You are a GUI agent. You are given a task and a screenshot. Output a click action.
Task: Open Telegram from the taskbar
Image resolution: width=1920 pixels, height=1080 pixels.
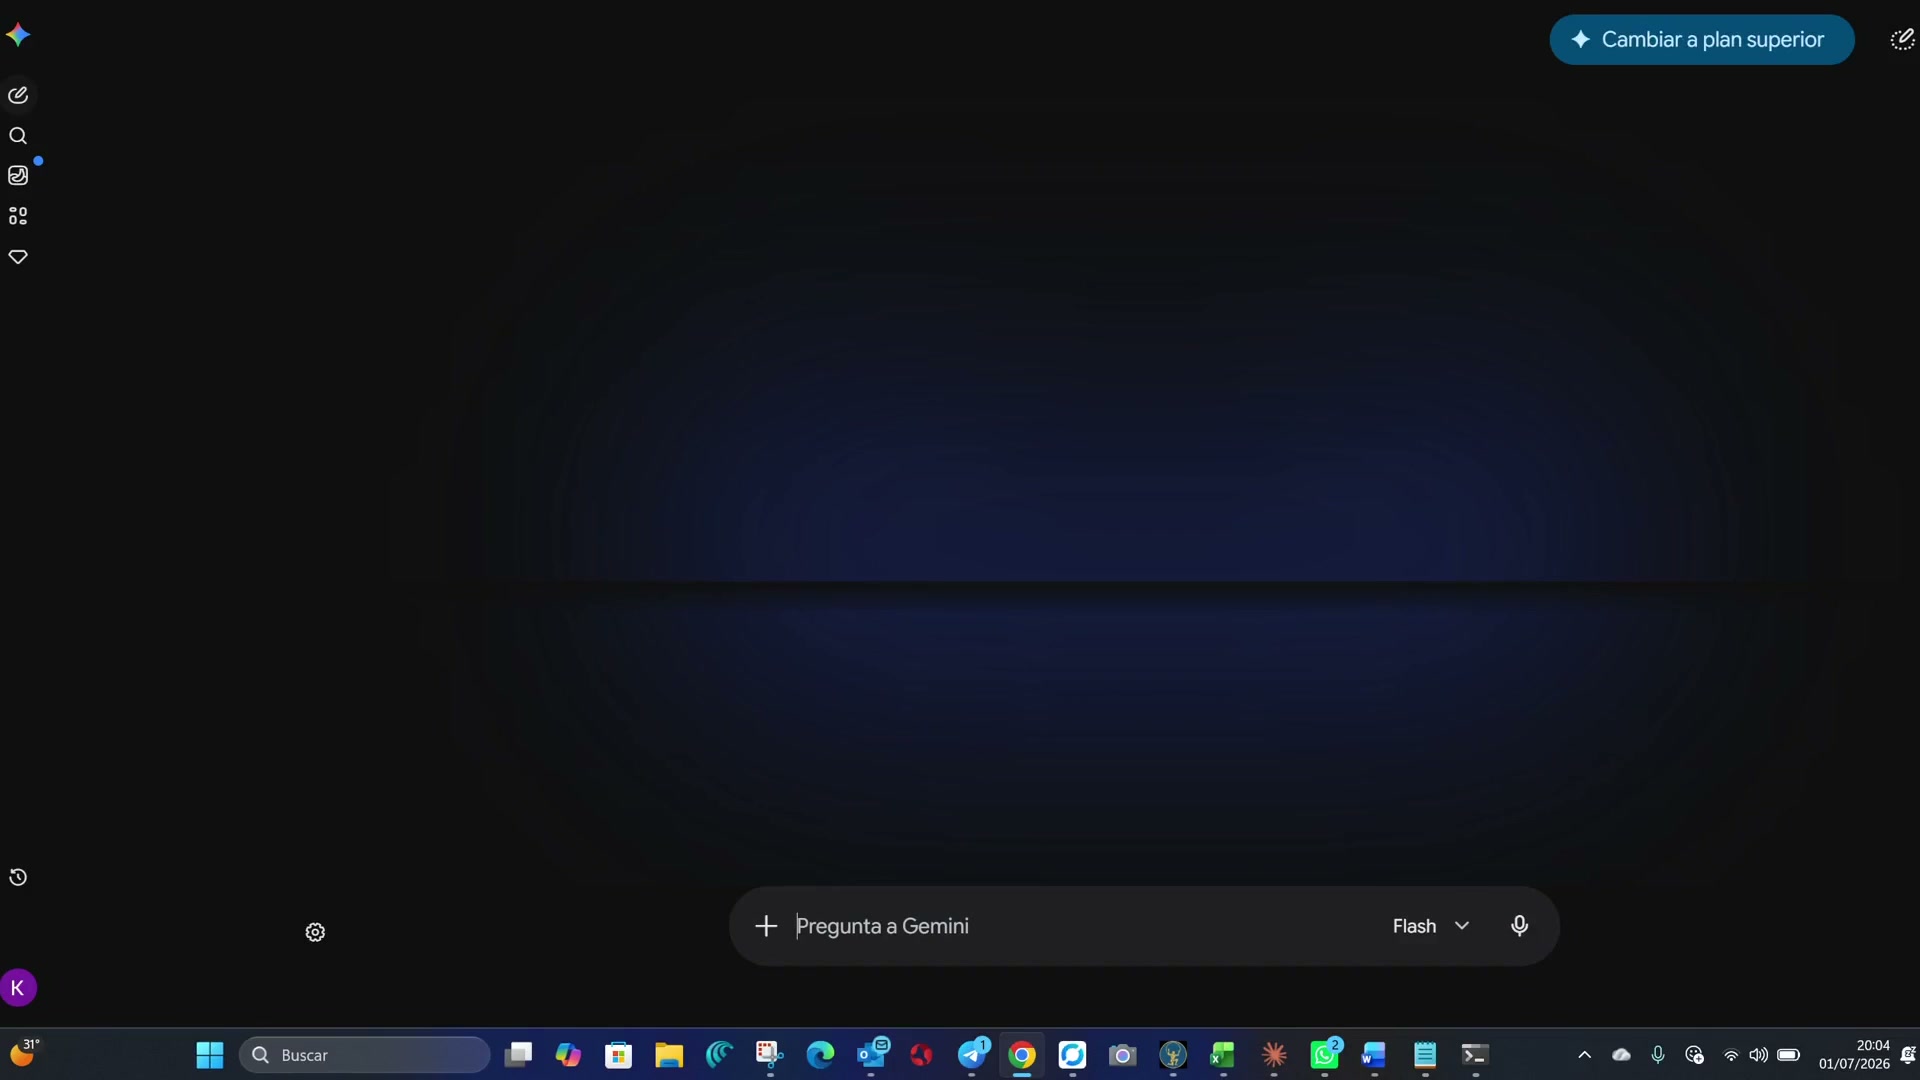point(972,1055)
